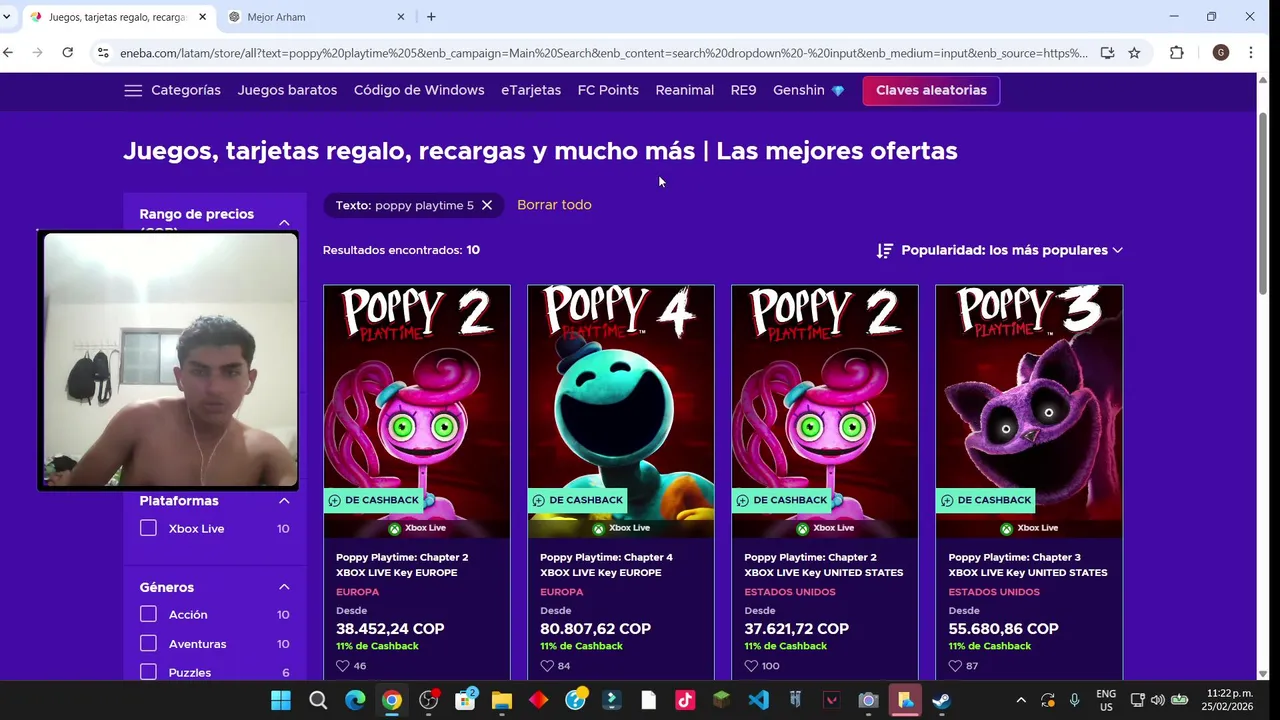Click the price 80.807,62 COP
The image size is (1280, 720).
click(x=595, y=629)
